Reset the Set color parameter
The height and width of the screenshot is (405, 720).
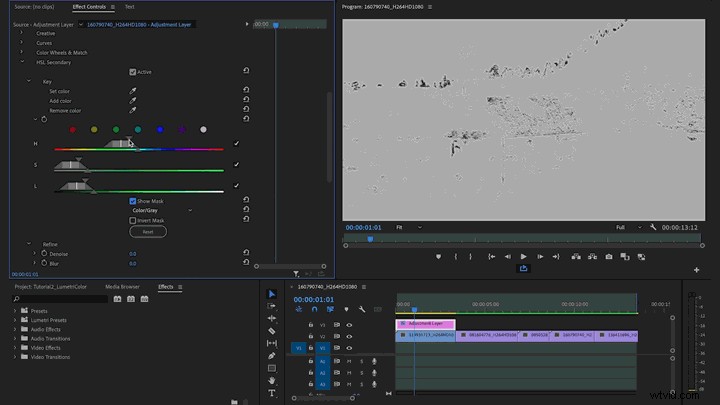coord(246,90)
